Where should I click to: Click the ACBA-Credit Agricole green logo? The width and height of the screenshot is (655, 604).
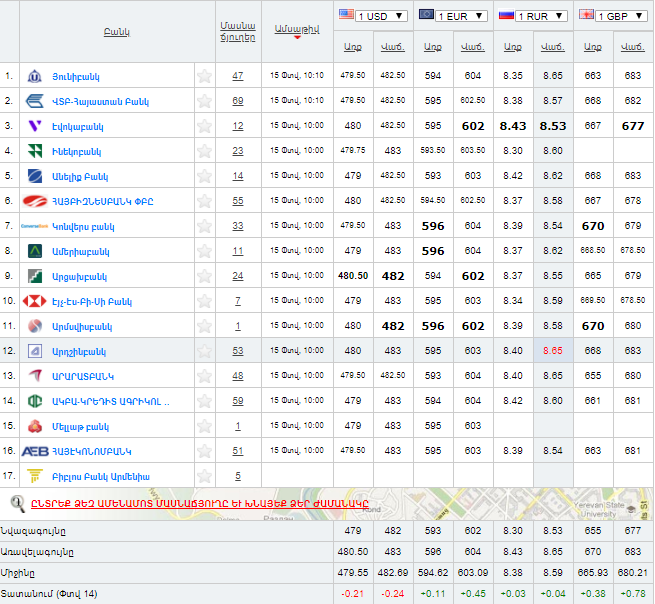(x=35, y=401)
